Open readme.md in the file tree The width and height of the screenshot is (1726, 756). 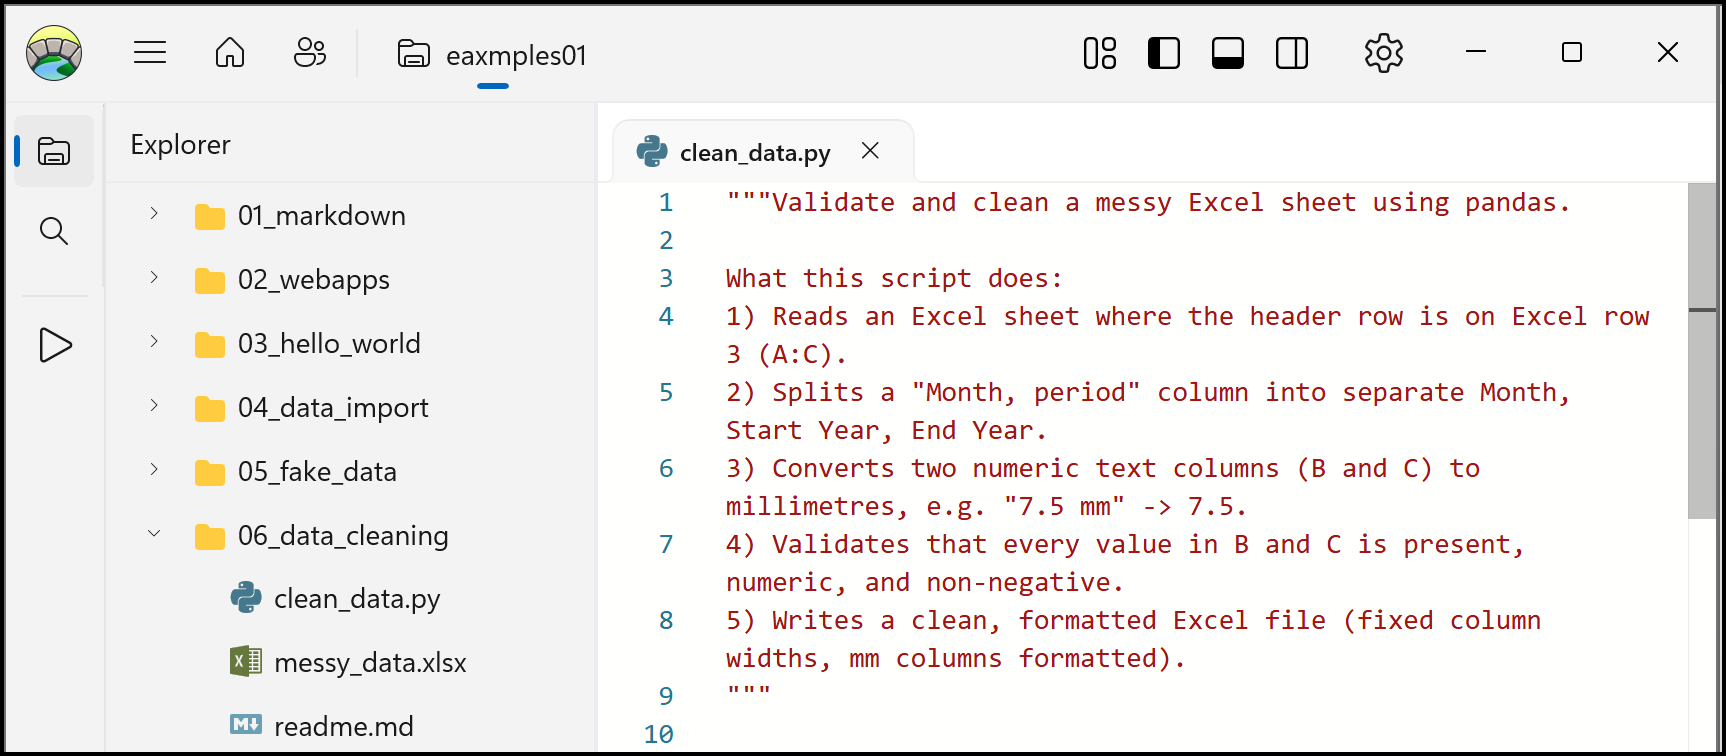click(344, 725)
